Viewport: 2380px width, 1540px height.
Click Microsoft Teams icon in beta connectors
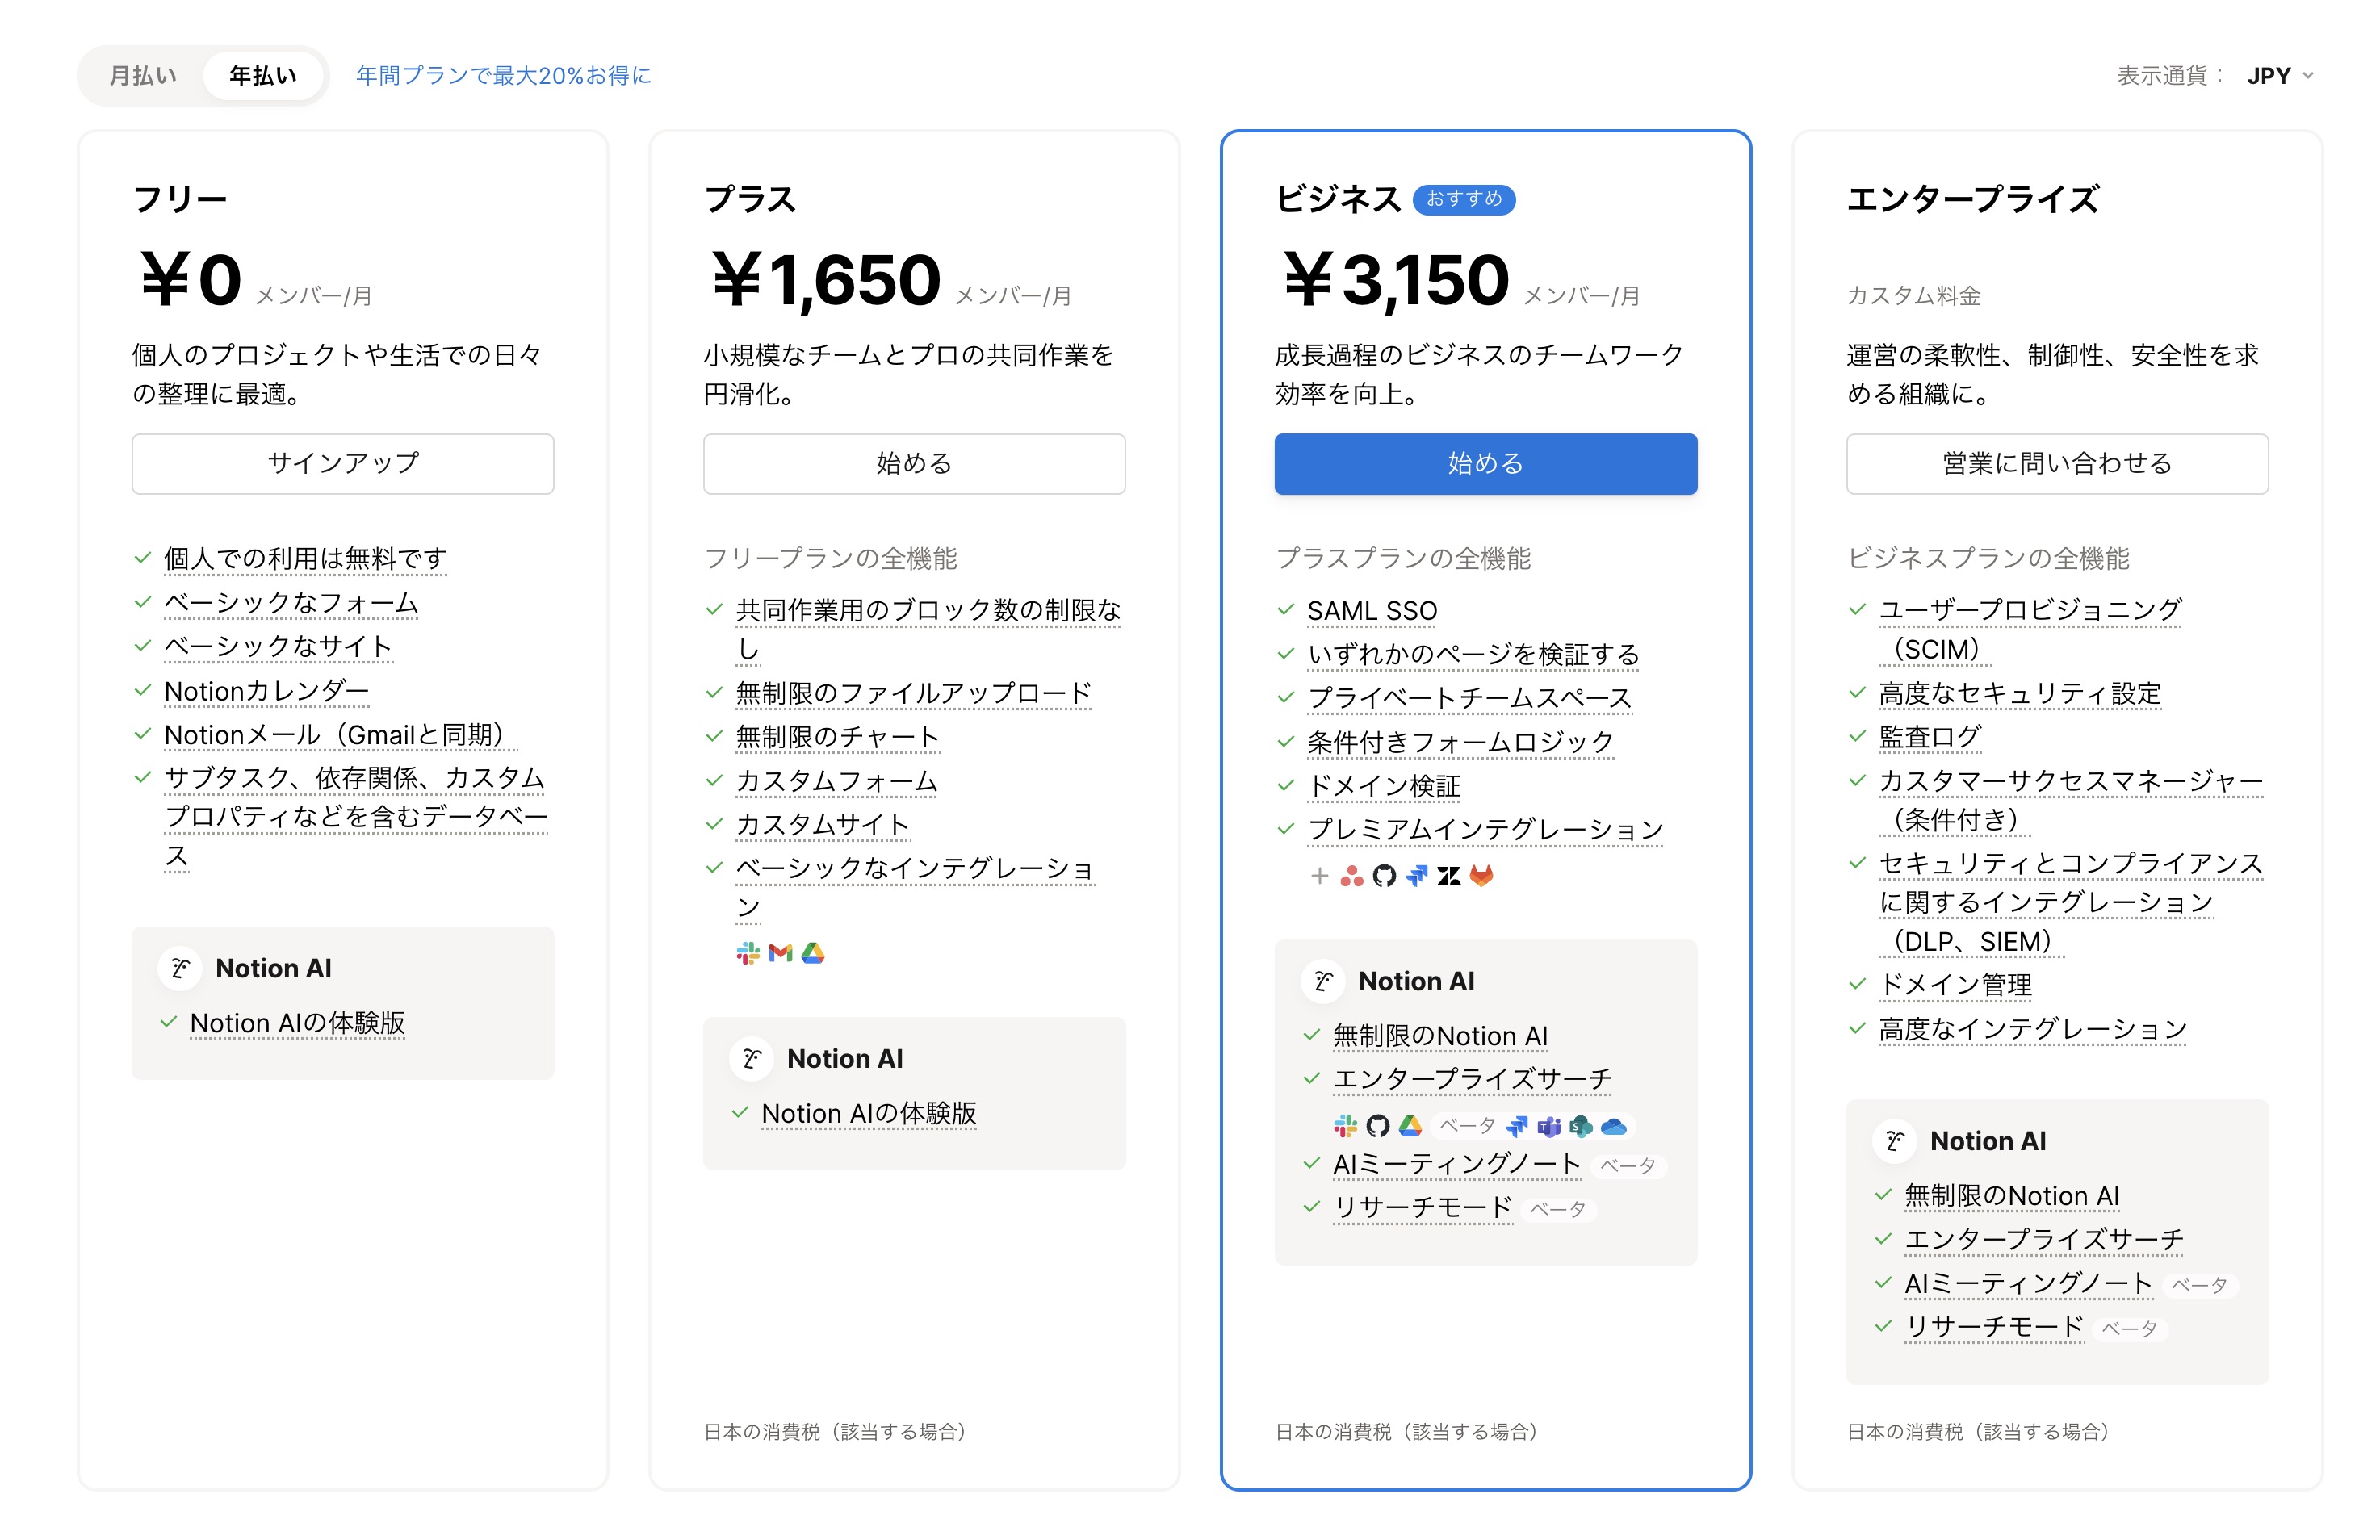coord(1549,1126)
